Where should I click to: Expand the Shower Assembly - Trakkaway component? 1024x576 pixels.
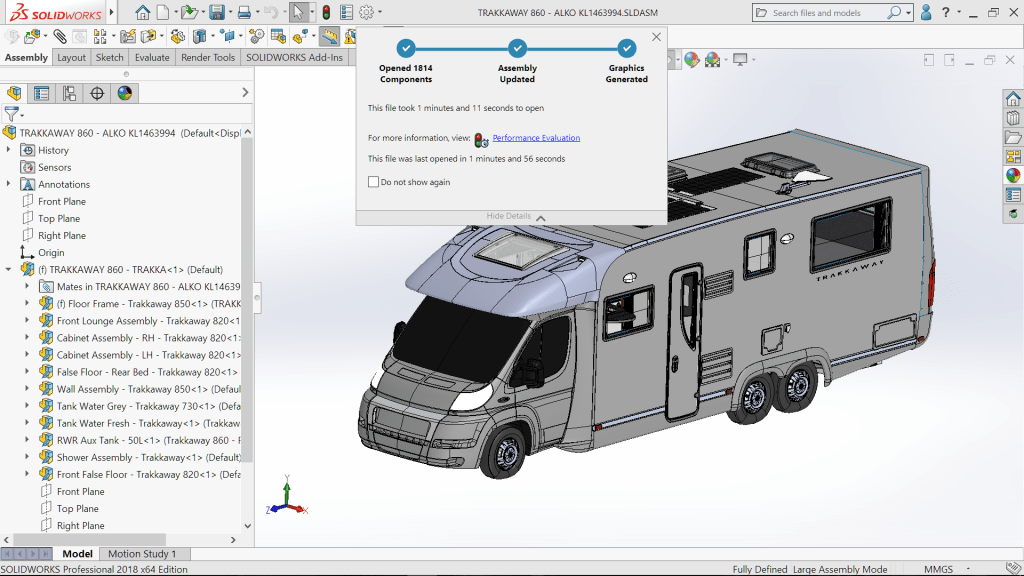(x=27, y=457)
